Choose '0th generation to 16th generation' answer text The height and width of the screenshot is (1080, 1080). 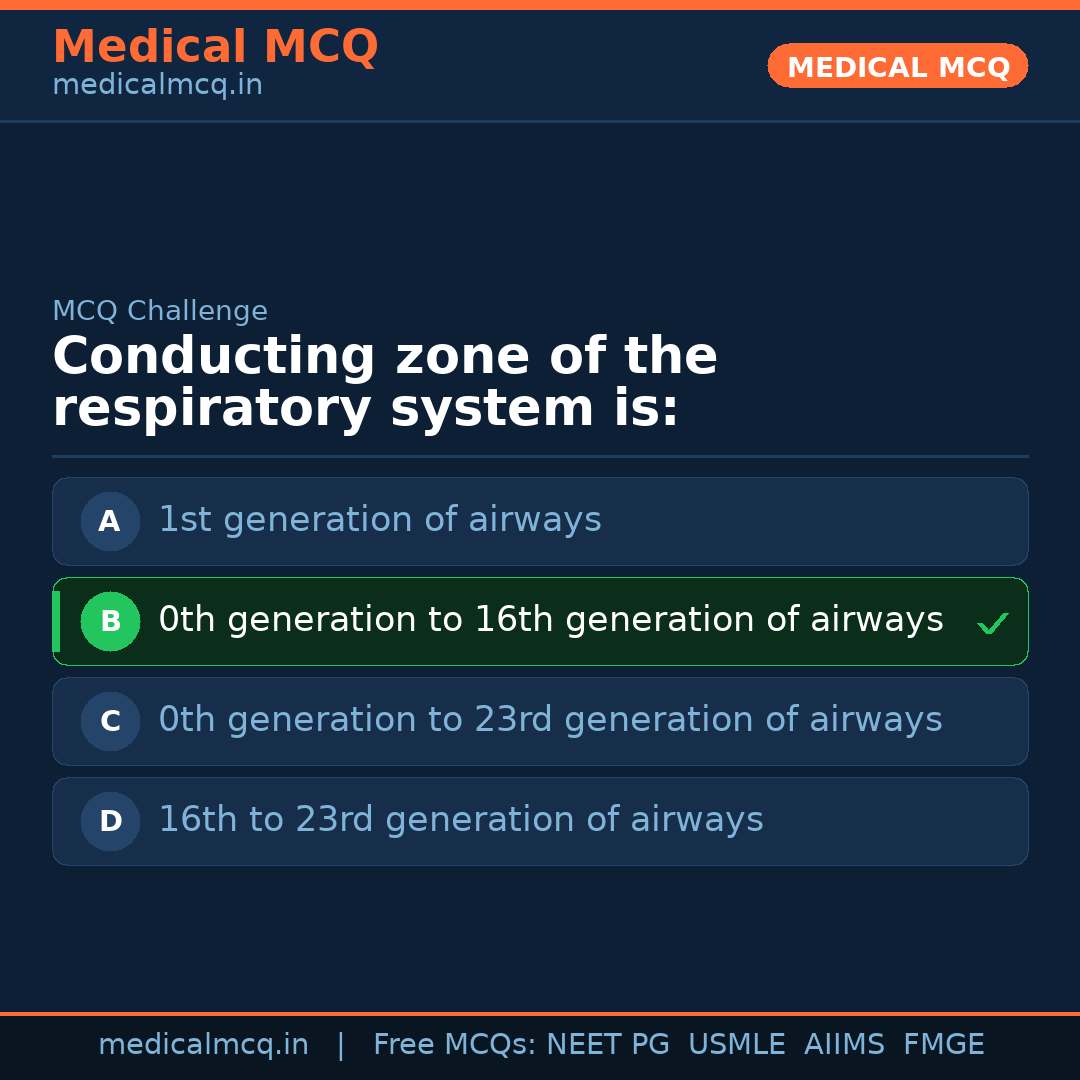[x=550, y=620]
